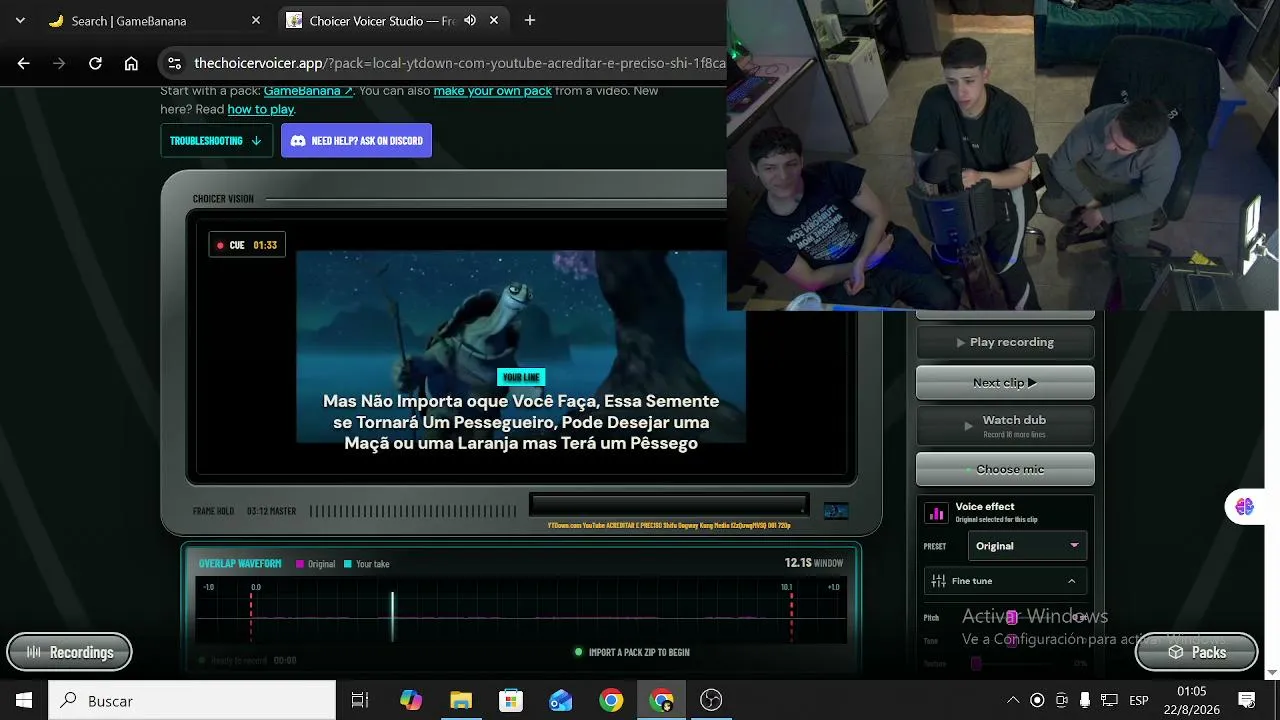Switch to the active Chrome profile window
This screenshot has width=1280, height=720.
pos(661,700)
